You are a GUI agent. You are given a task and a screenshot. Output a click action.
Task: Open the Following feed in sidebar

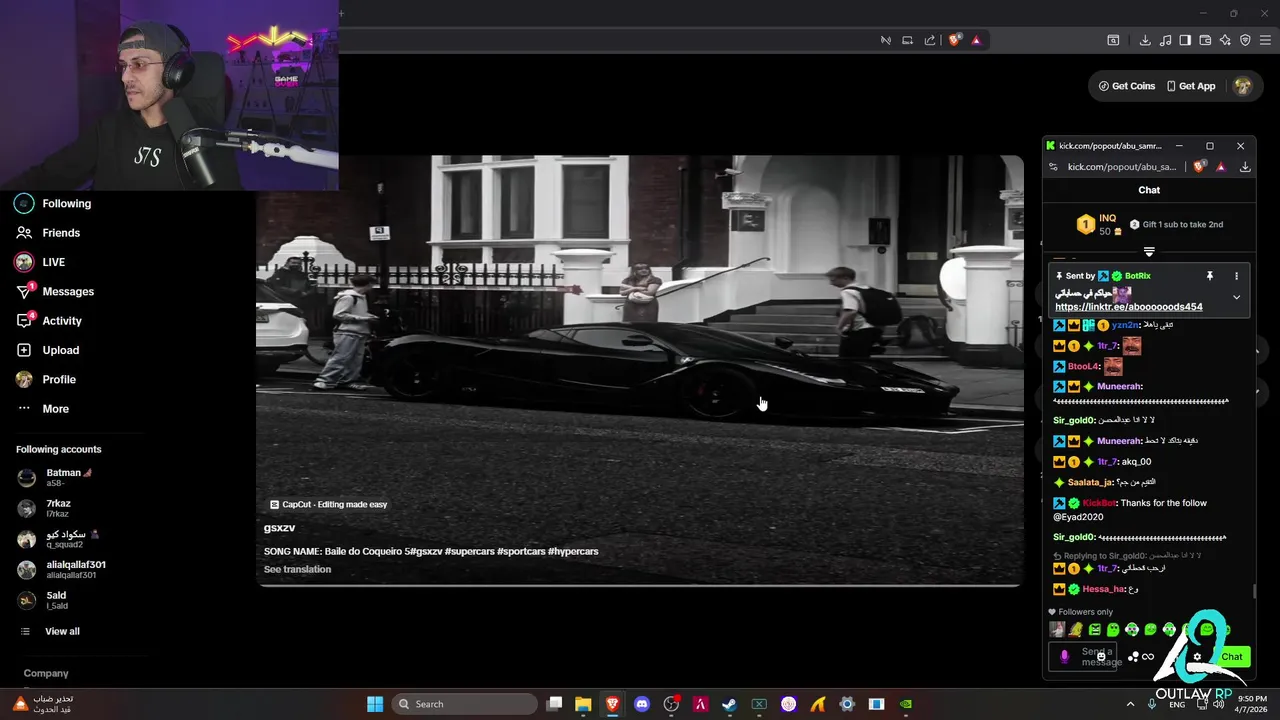coord(54,203)
